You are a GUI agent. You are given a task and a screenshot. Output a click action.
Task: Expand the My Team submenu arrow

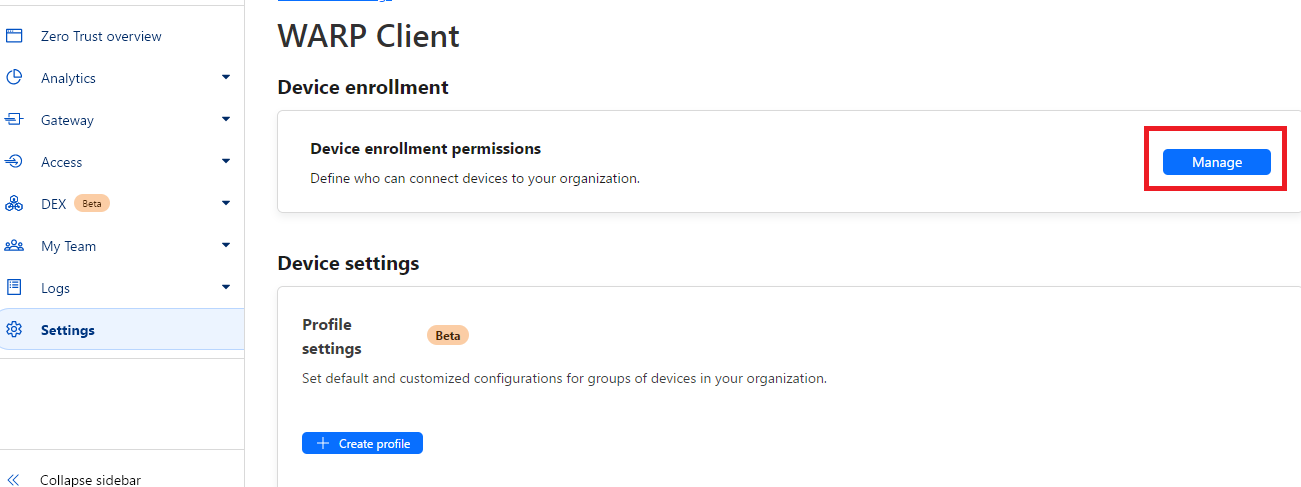coord(226,245)
